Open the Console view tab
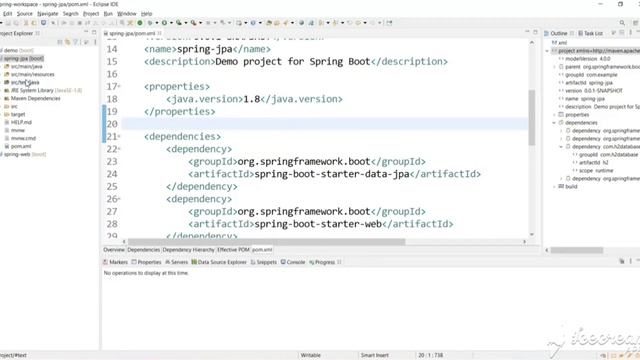The image size is (640, 360). (293, 262)
